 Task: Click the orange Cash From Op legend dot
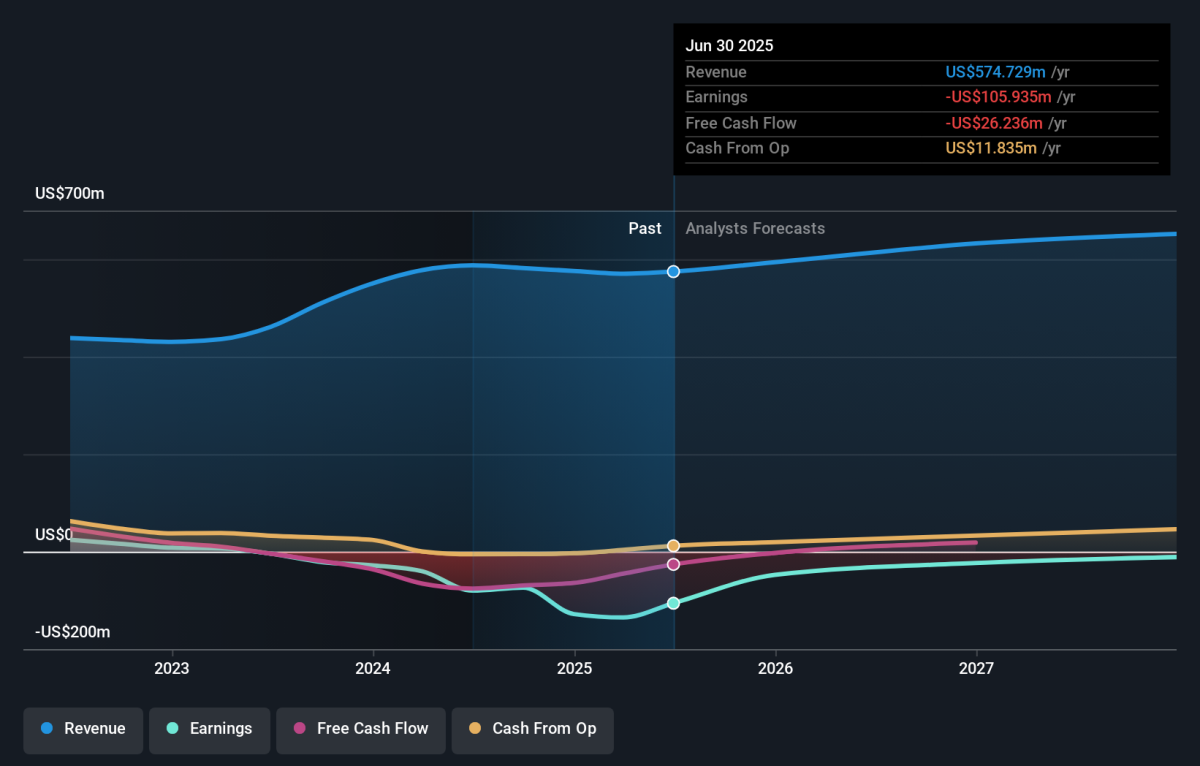475,729
